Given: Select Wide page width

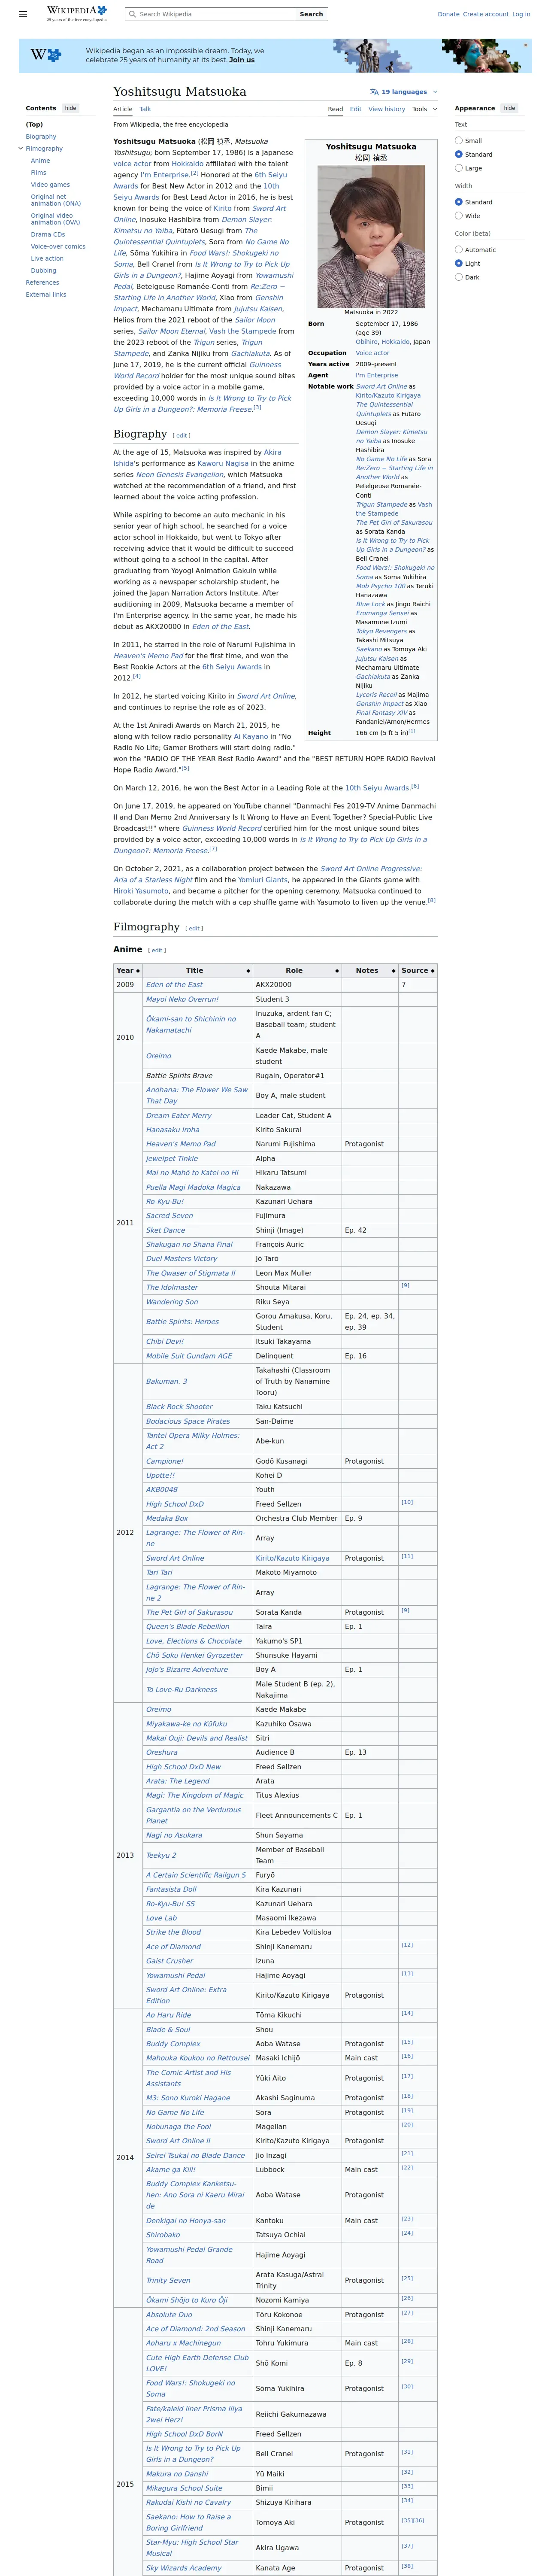Looking at the screenshot, I should (x=459, y=215).
